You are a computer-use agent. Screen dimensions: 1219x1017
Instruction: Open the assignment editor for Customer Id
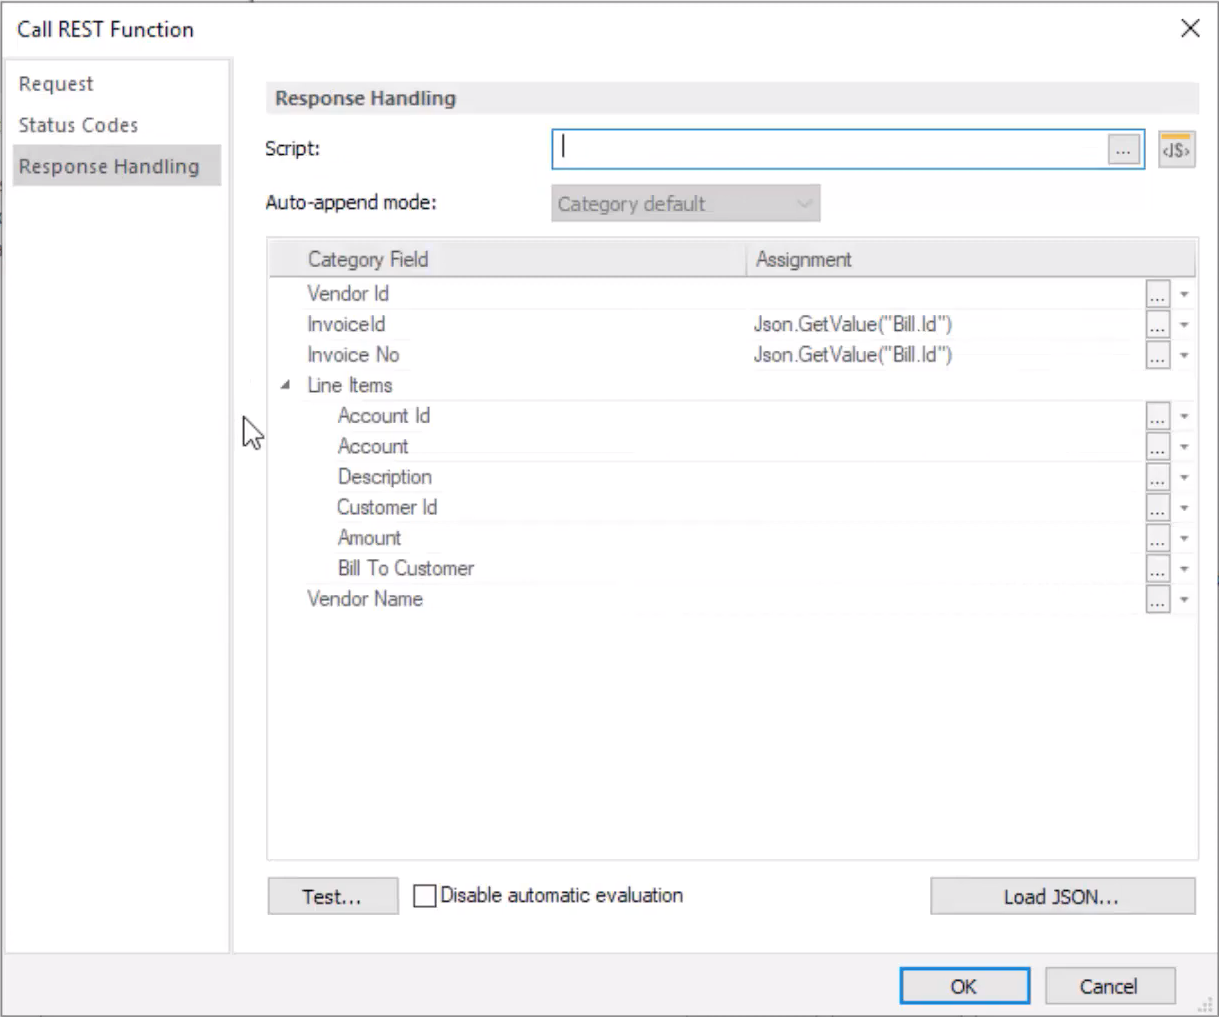click(x=1157, y=509)
